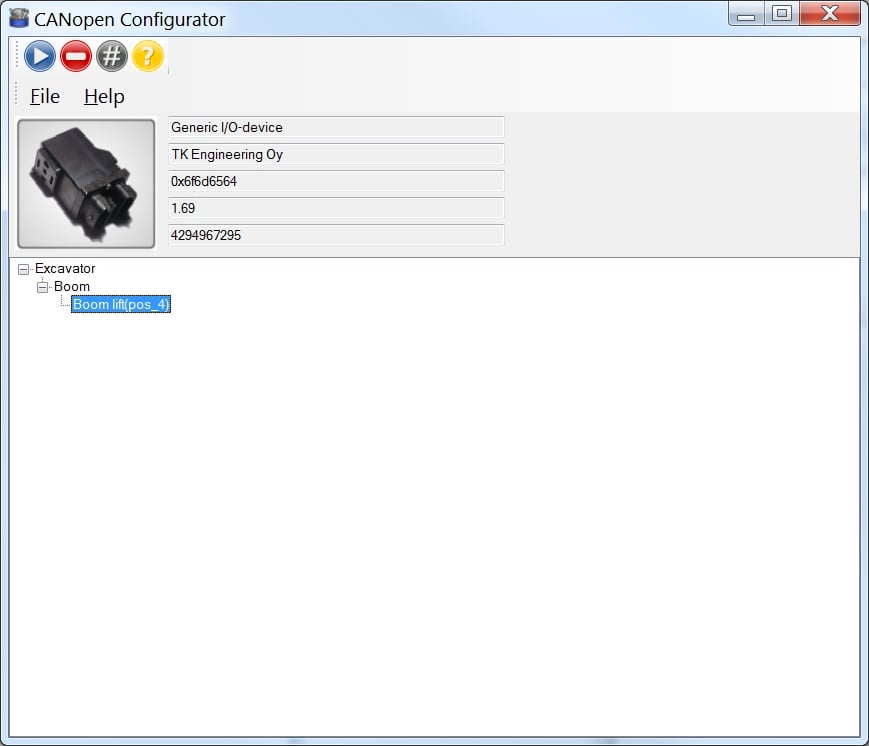Select the red Stop toolbar icon
The width and height of the screenshot is (869, 746).
point(75,56)
